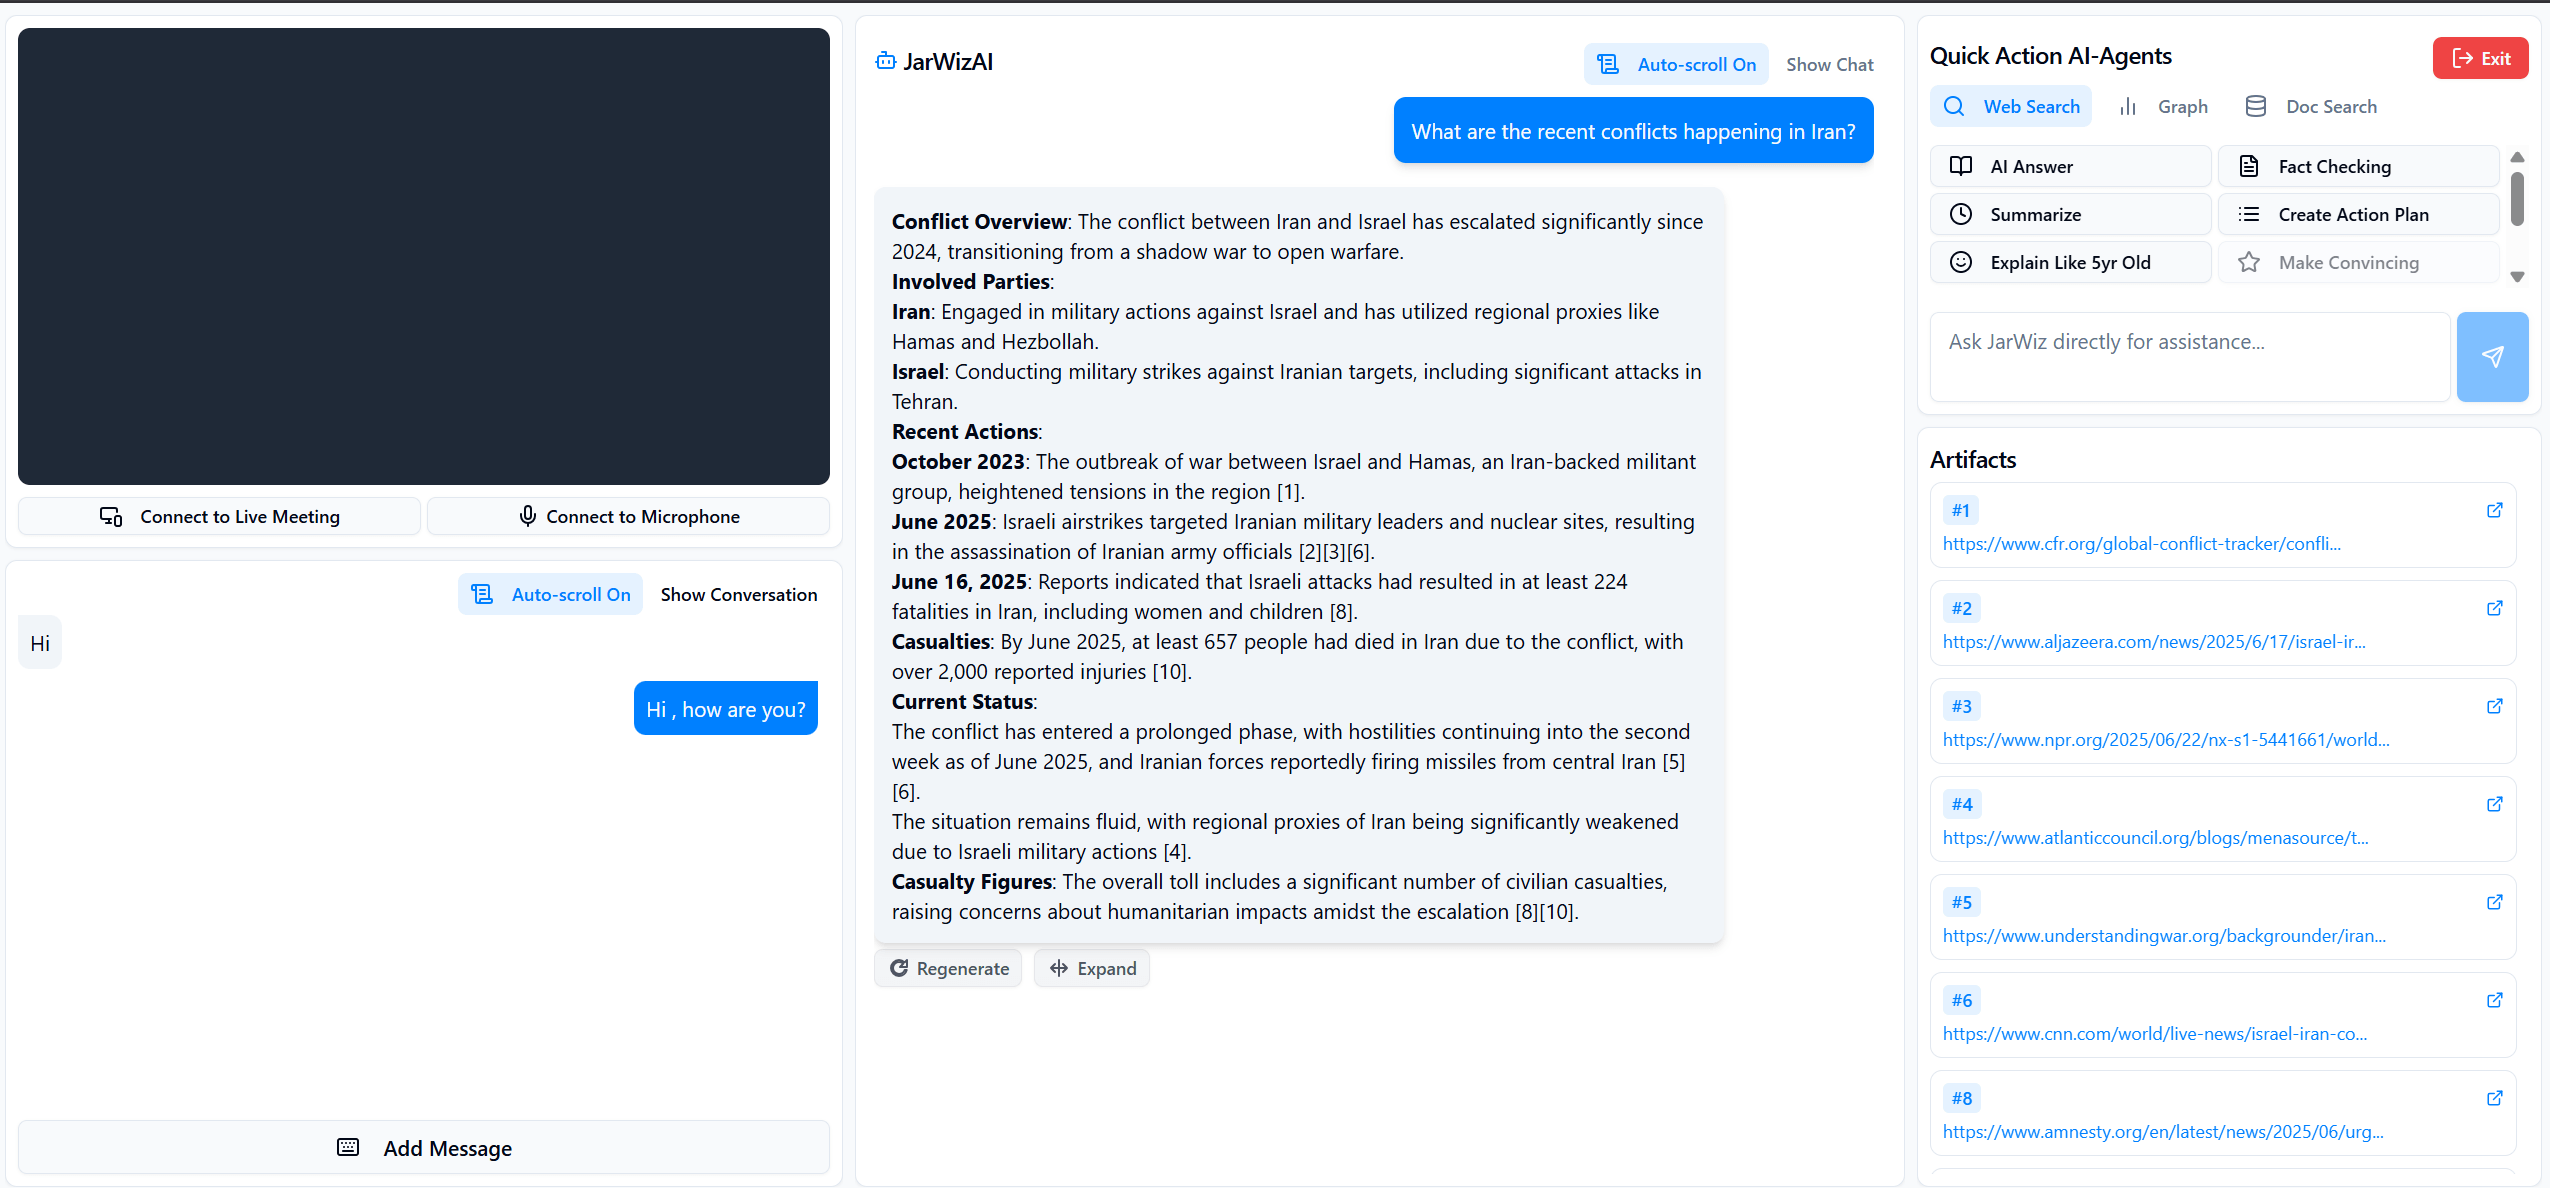Toggle Show Chat visibility

[x=1829, y=65]
